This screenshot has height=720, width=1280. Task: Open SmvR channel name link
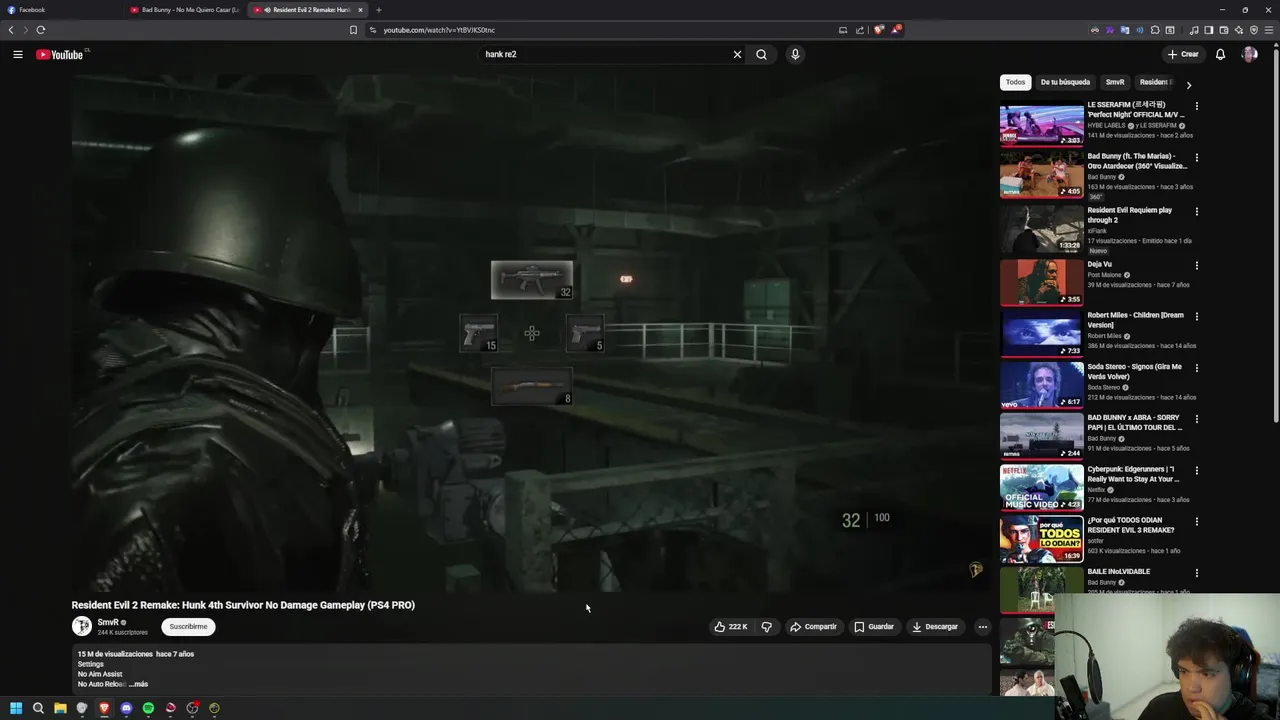(x=108, y=622)
